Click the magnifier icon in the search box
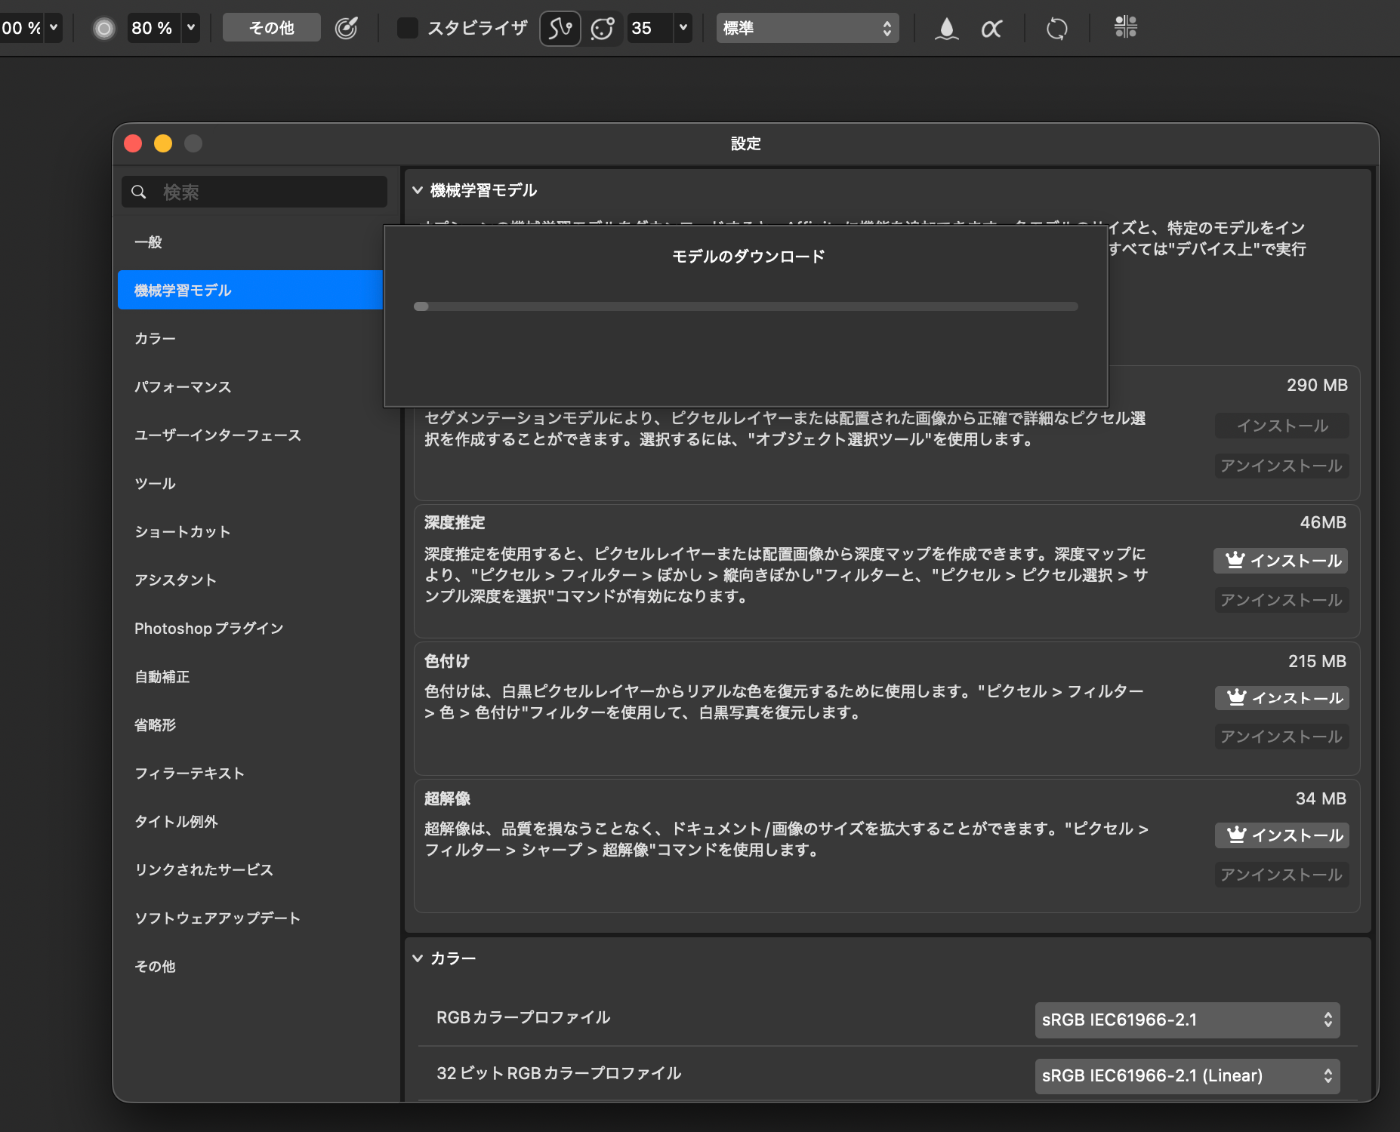 [139, 192]
